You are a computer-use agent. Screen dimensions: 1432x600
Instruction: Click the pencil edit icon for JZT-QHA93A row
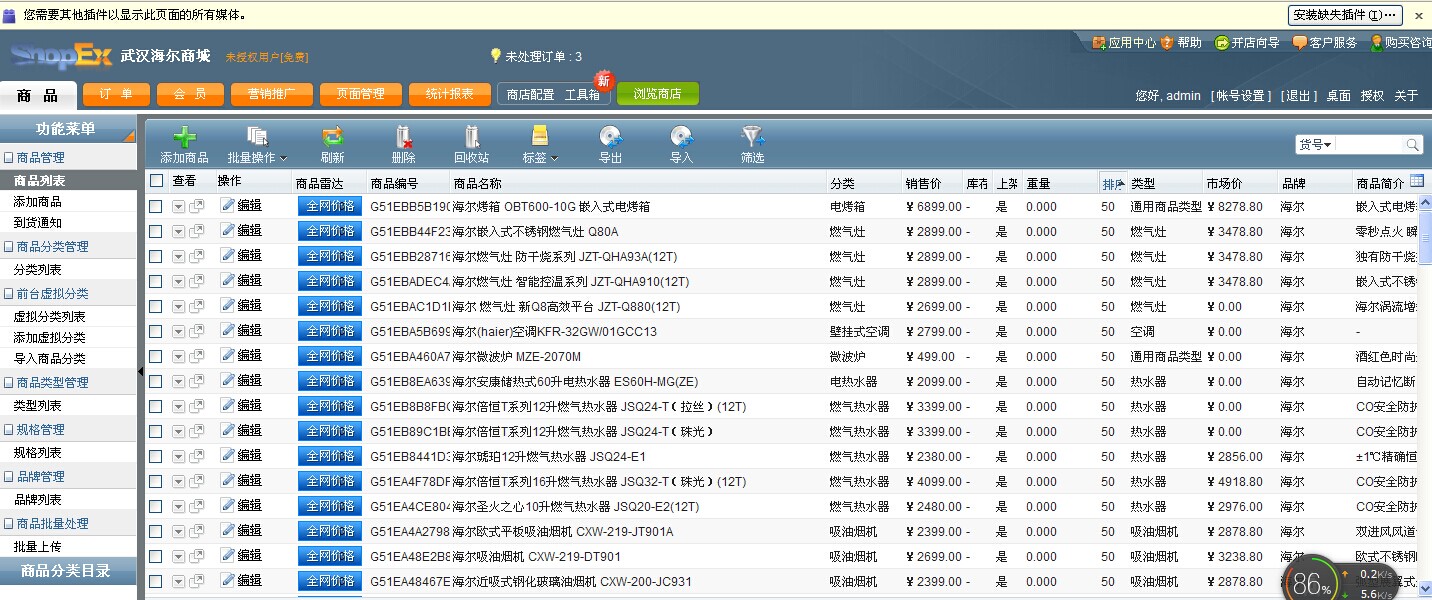click(x=227, y=255)
